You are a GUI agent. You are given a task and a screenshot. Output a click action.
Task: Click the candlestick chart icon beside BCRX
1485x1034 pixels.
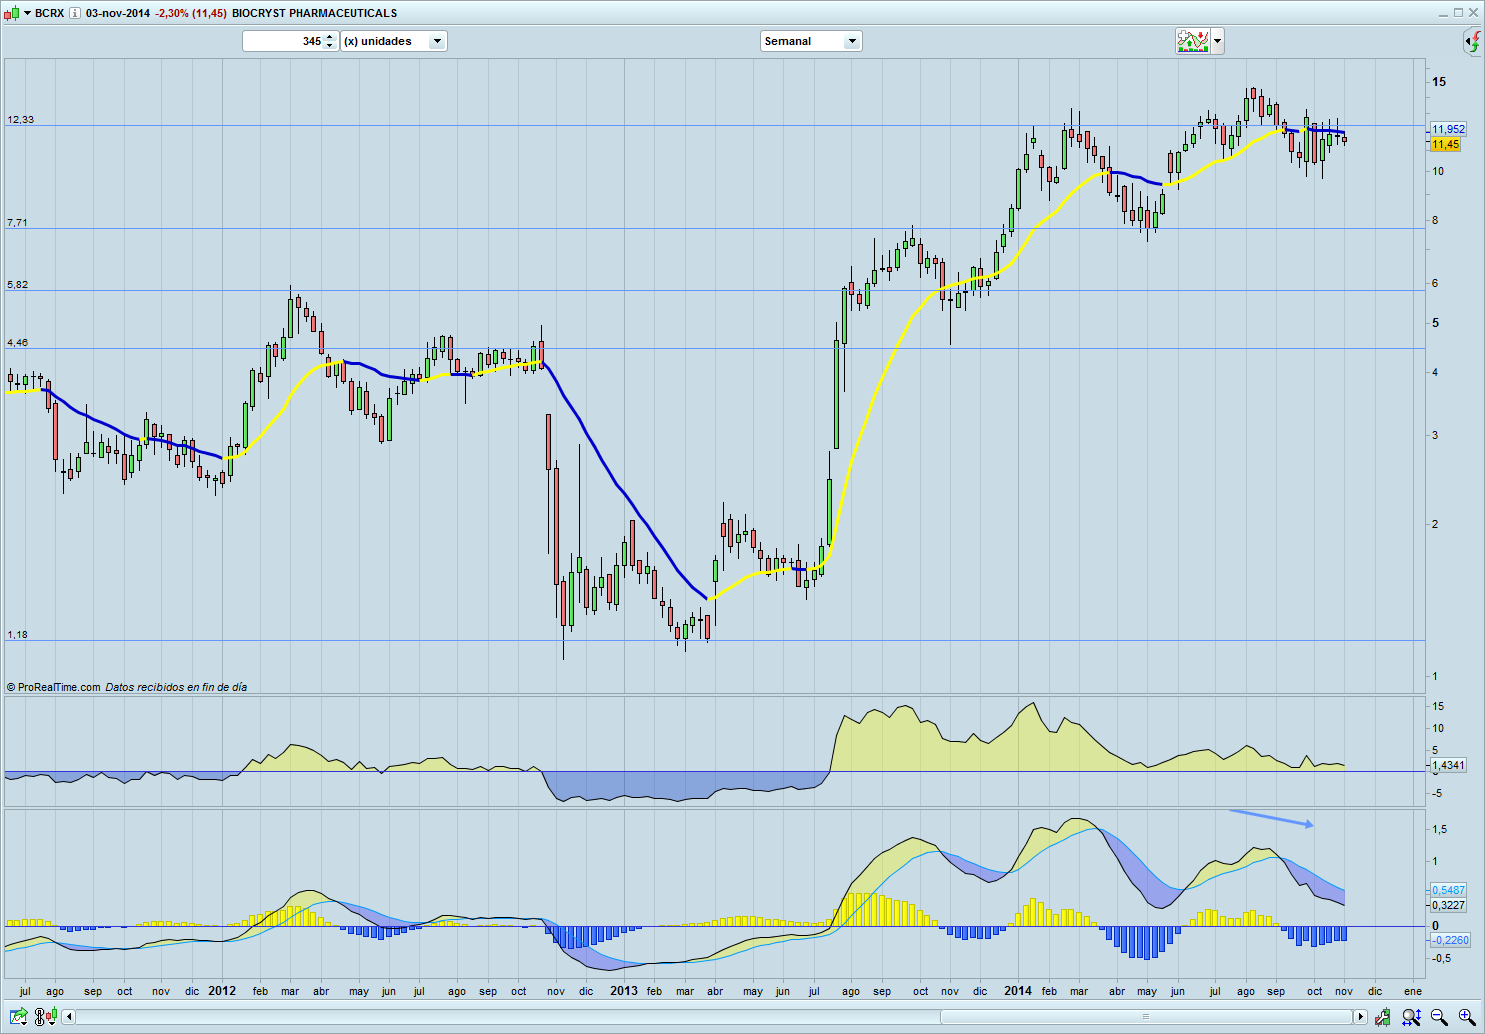[11, 13]
